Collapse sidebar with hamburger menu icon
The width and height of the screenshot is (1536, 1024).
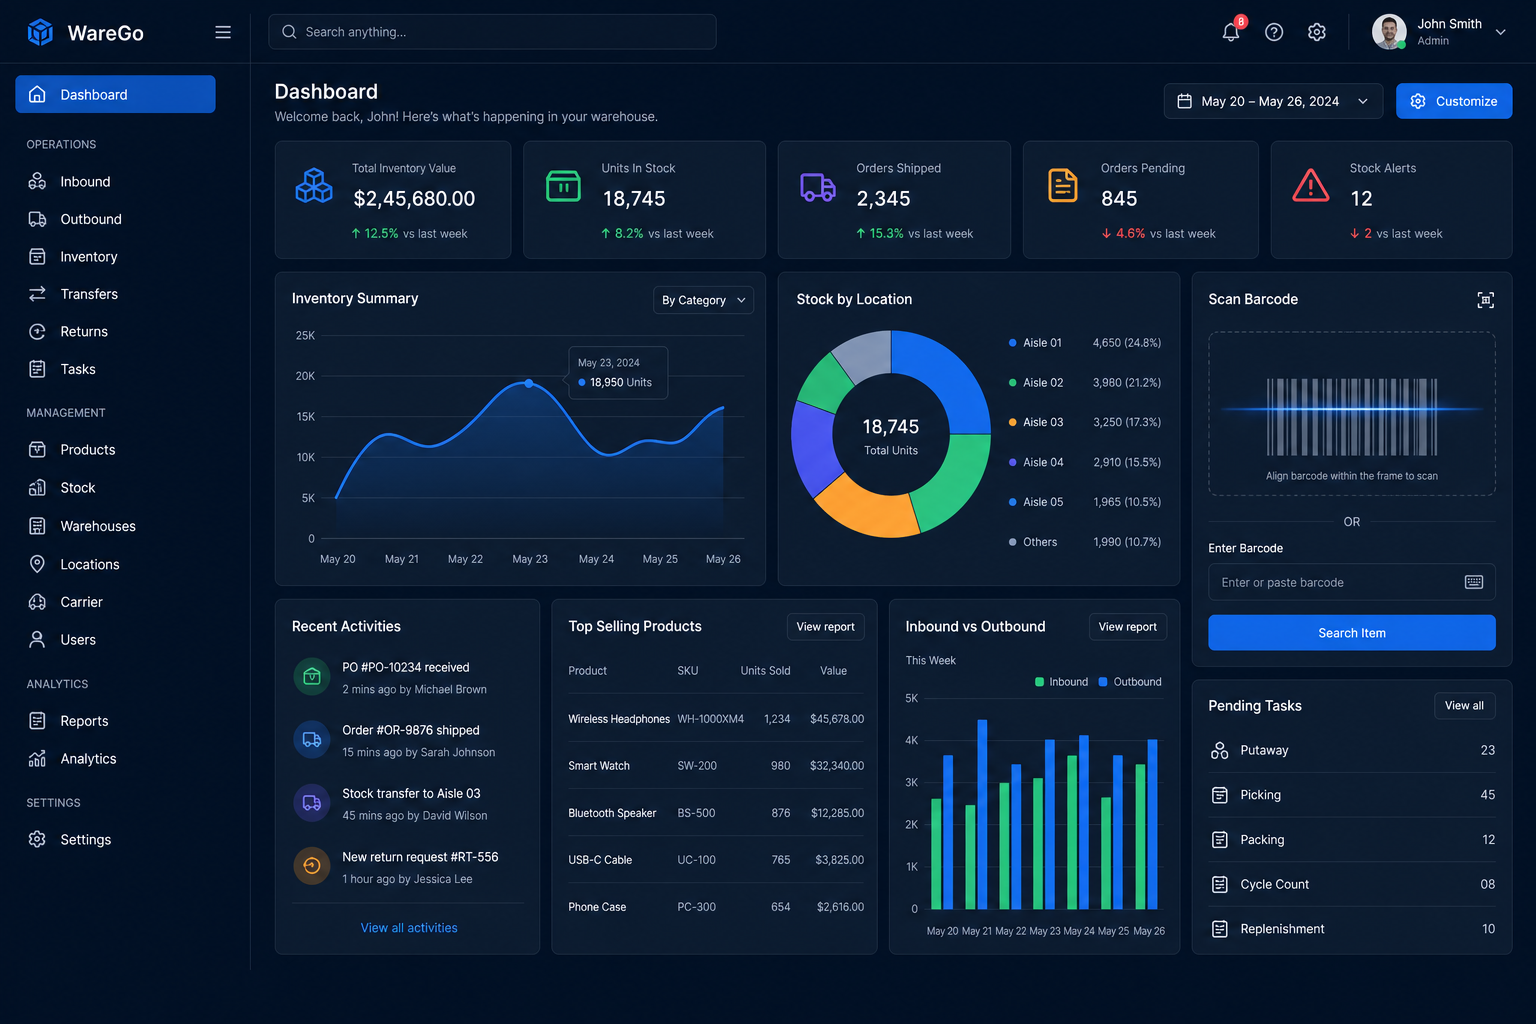click(x=223, y=32)
